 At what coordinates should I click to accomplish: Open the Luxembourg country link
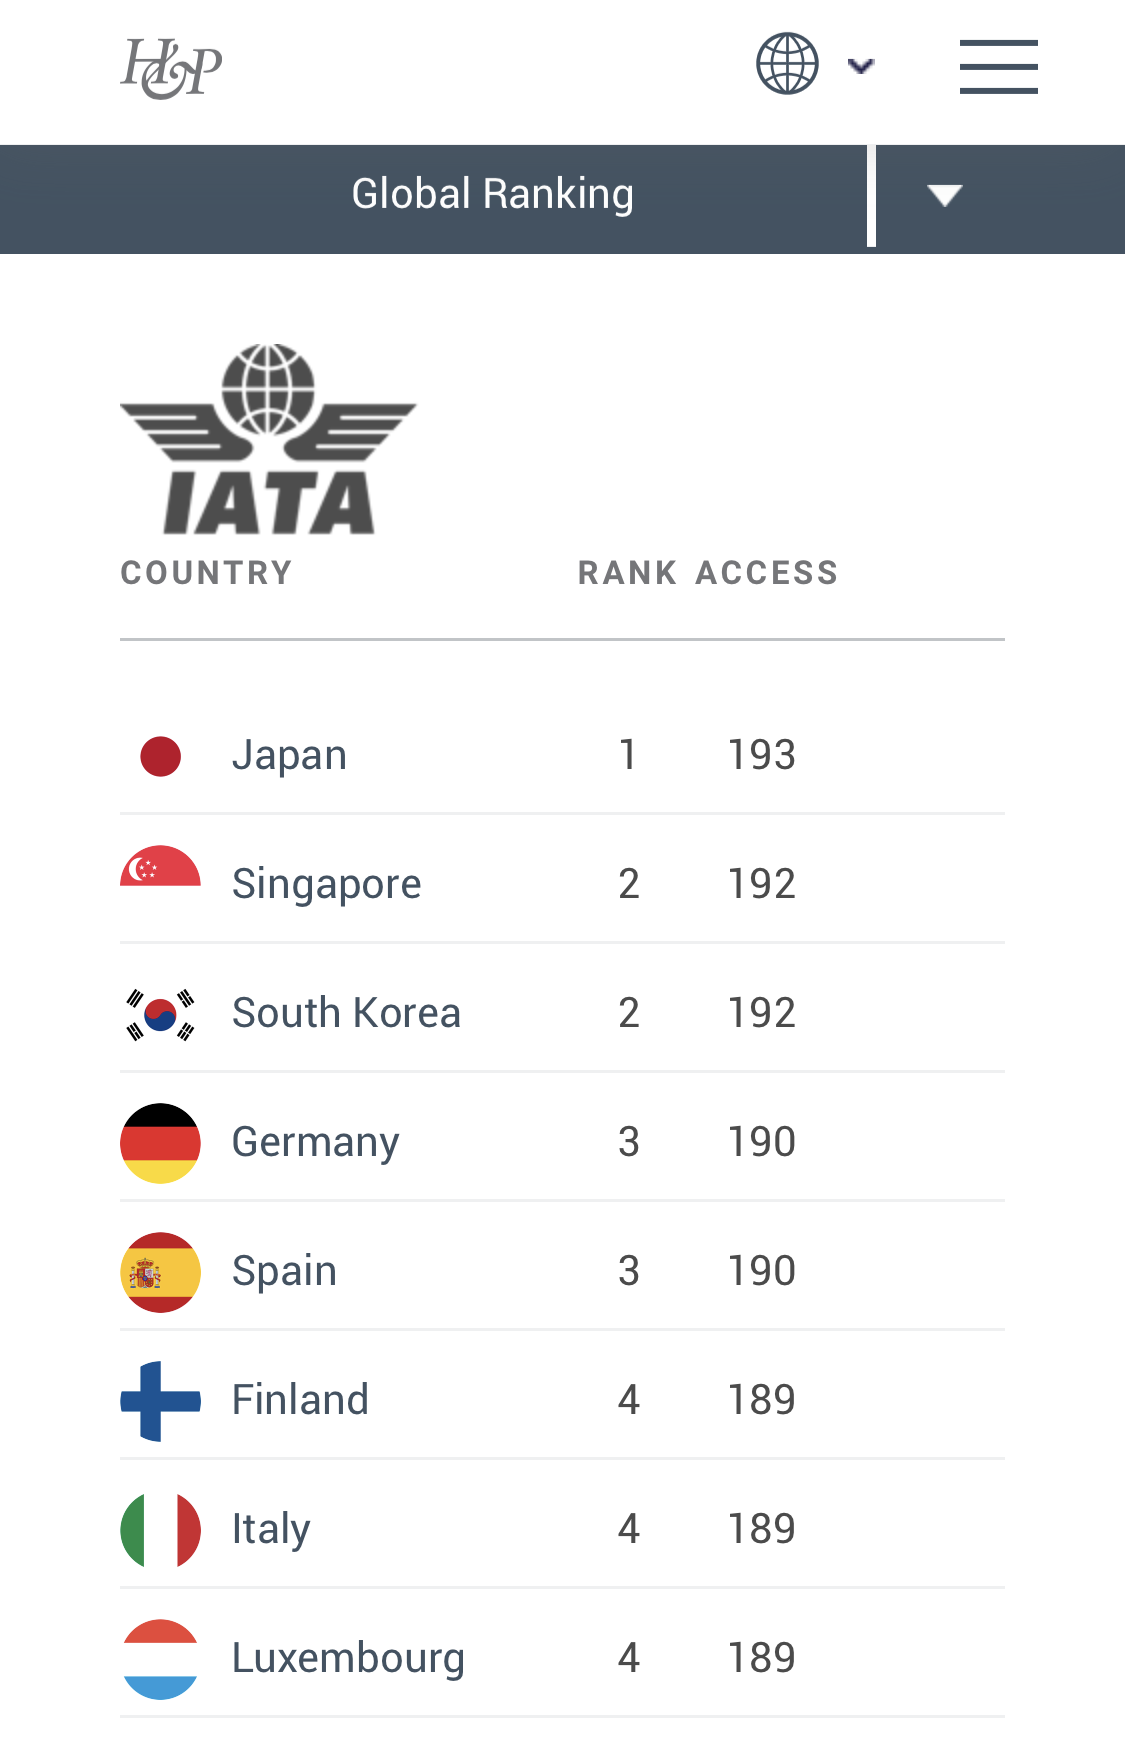click(x=348, y=1658)
